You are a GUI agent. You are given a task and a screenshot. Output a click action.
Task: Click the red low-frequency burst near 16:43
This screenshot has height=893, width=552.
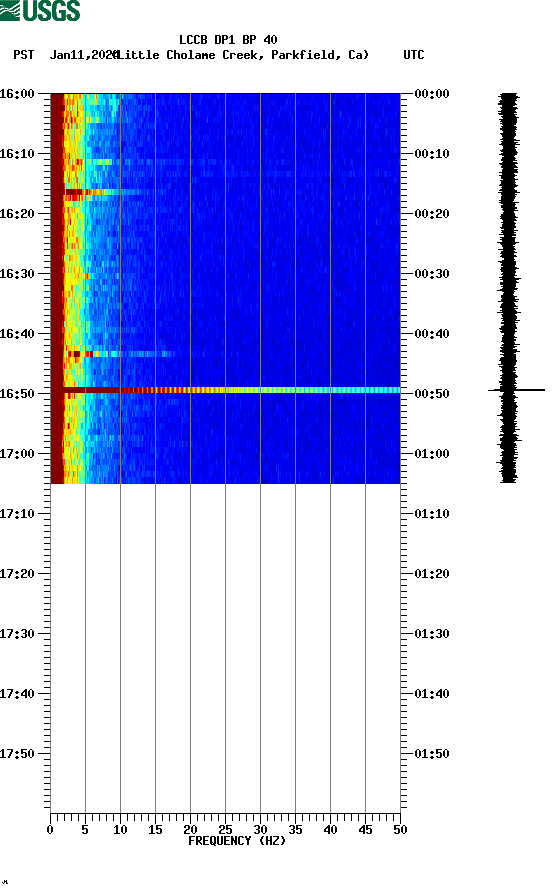[x=80, y=355]
